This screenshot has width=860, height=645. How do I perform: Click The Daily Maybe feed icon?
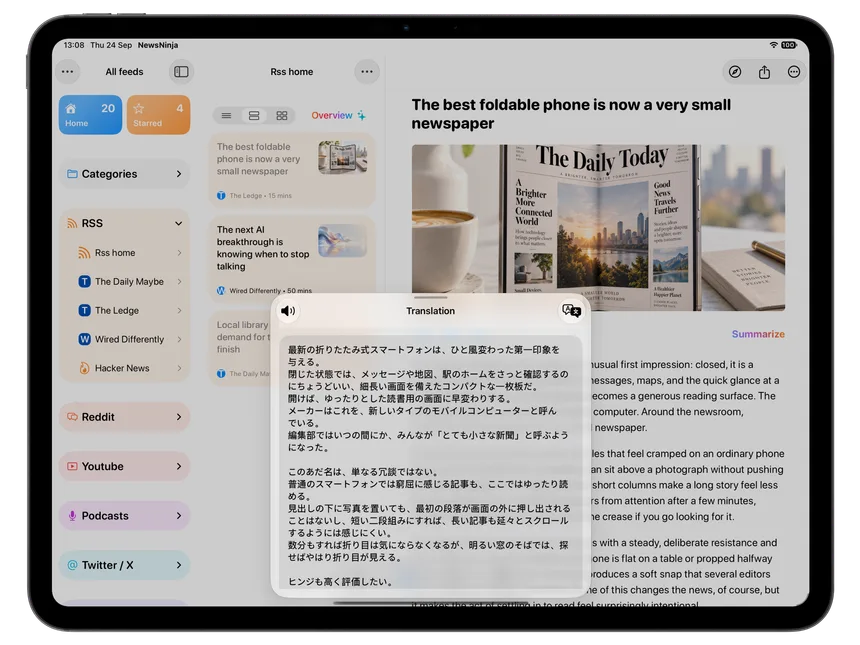[84, 281]
